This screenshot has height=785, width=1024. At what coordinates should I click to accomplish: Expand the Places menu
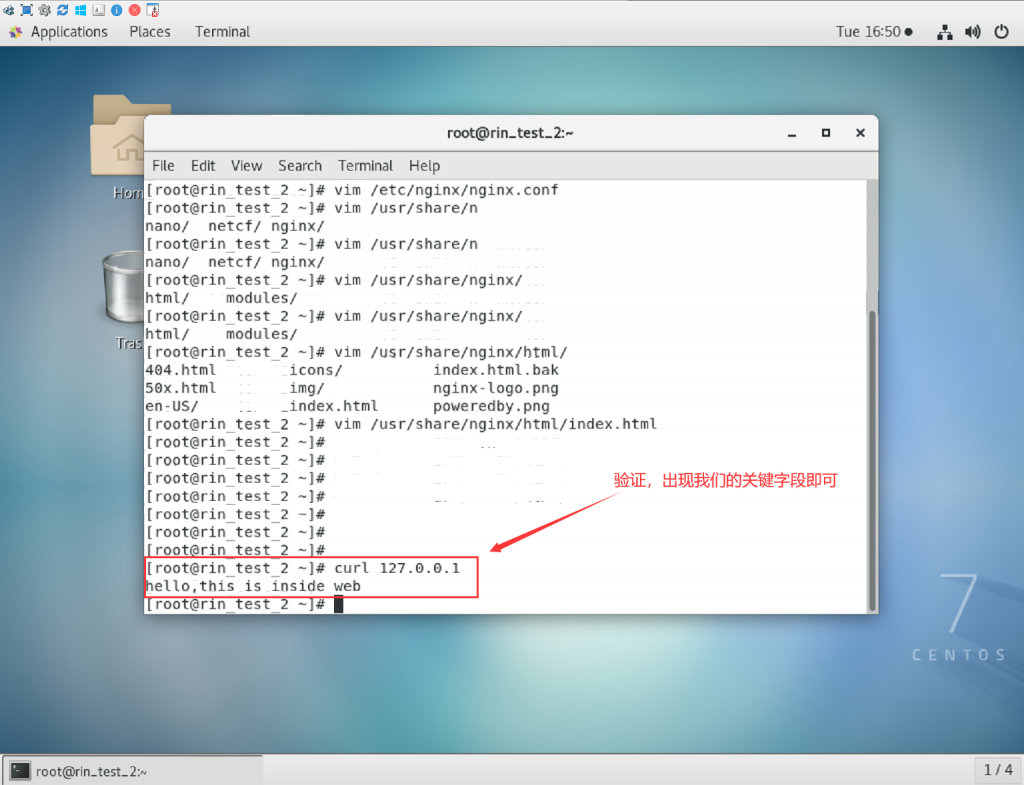[149, 32]
